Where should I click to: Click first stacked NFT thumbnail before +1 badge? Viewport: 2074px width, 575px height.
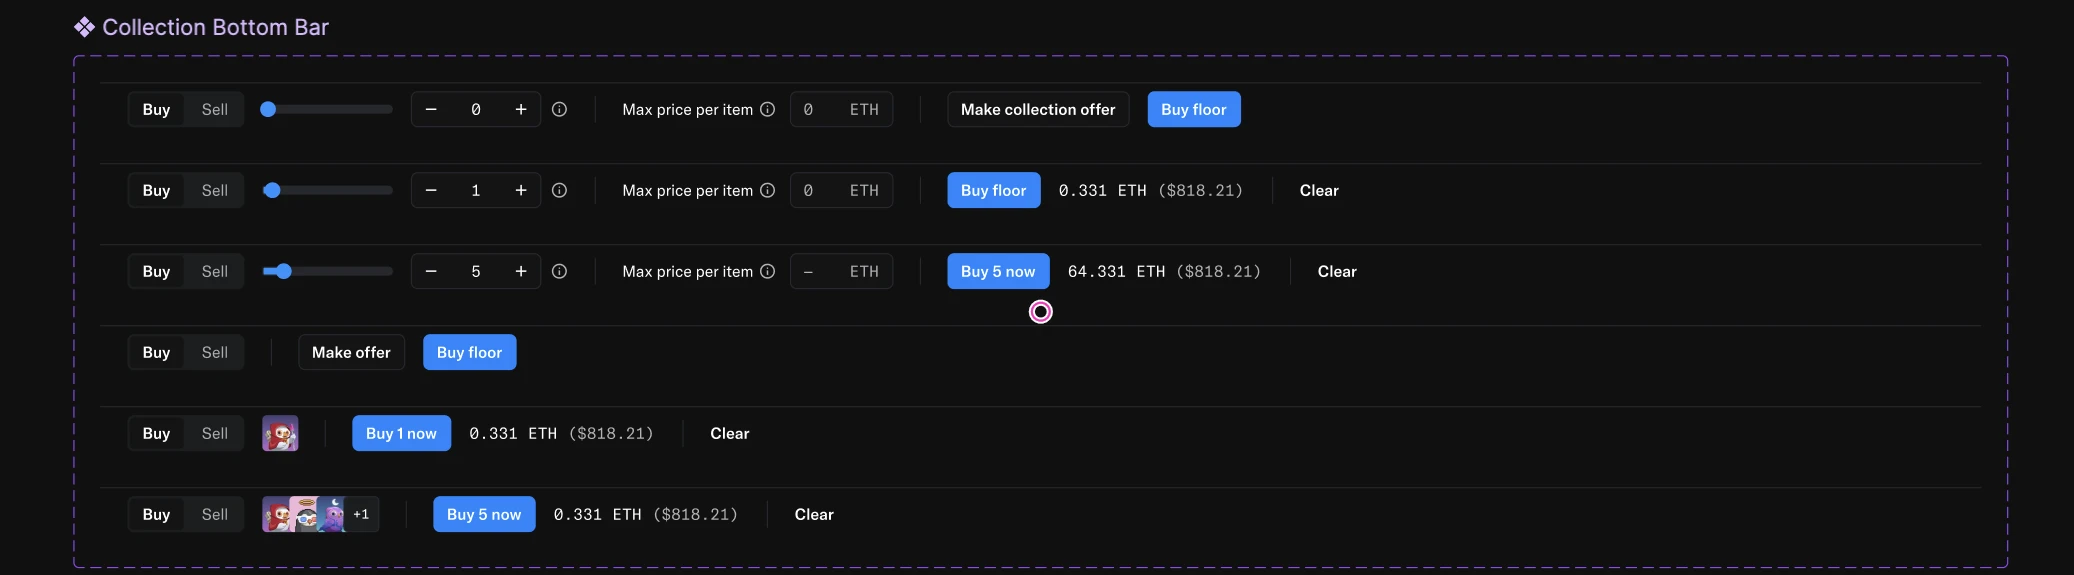275,515
